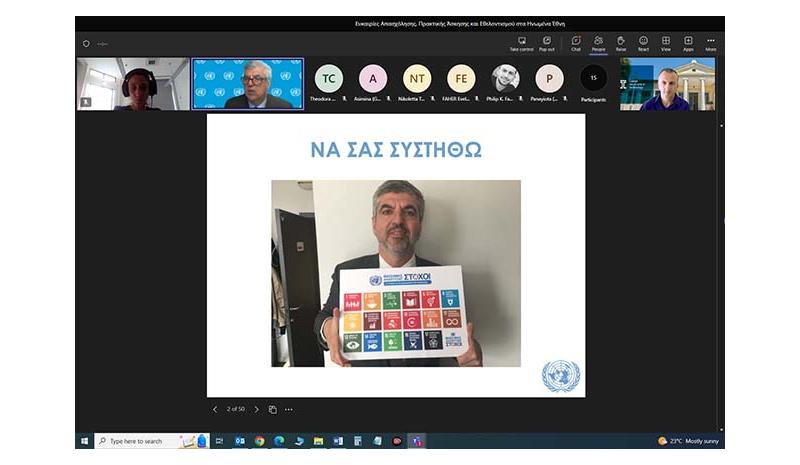Open the 15 more Participants bubble
Viewport: 800px width, 465px height.
[593, 79]
